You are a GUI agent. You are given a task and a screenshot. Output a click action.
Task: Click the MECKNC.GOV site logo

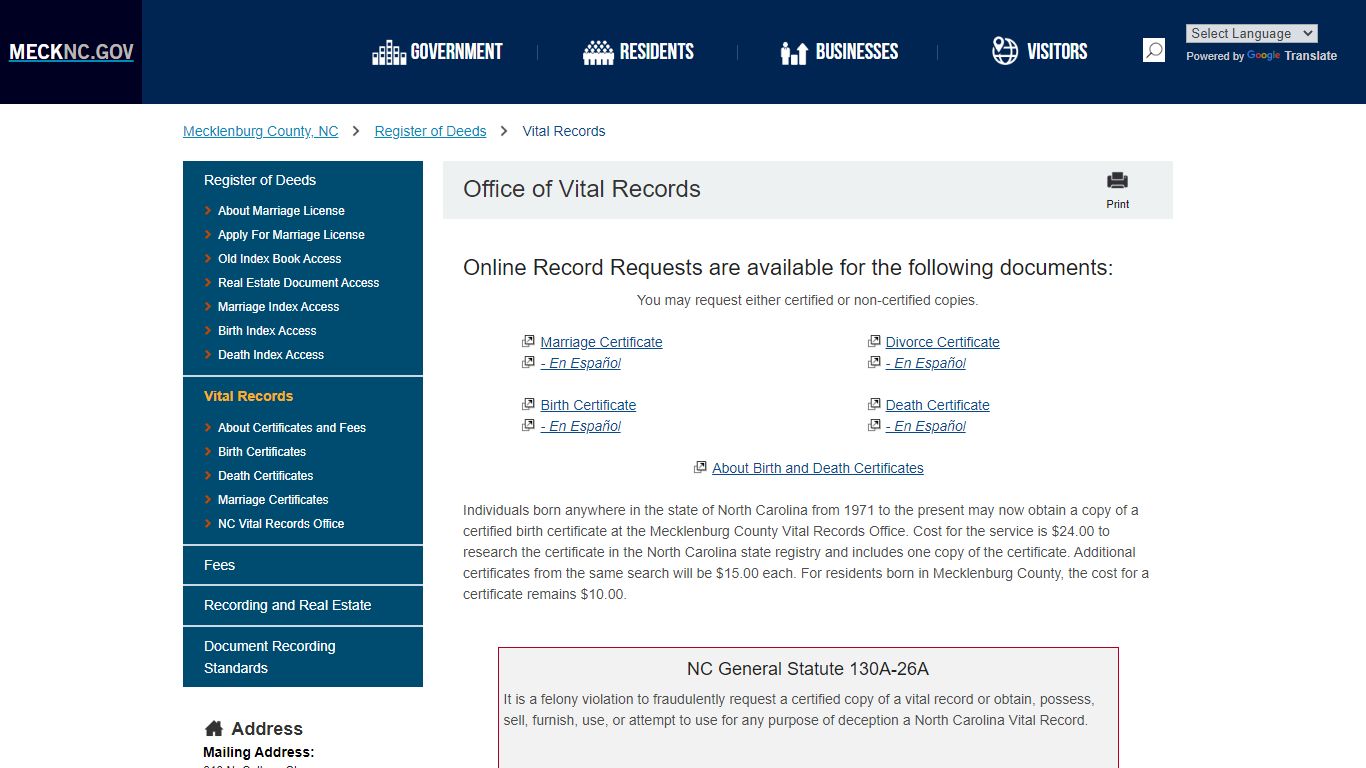[71, 52]
